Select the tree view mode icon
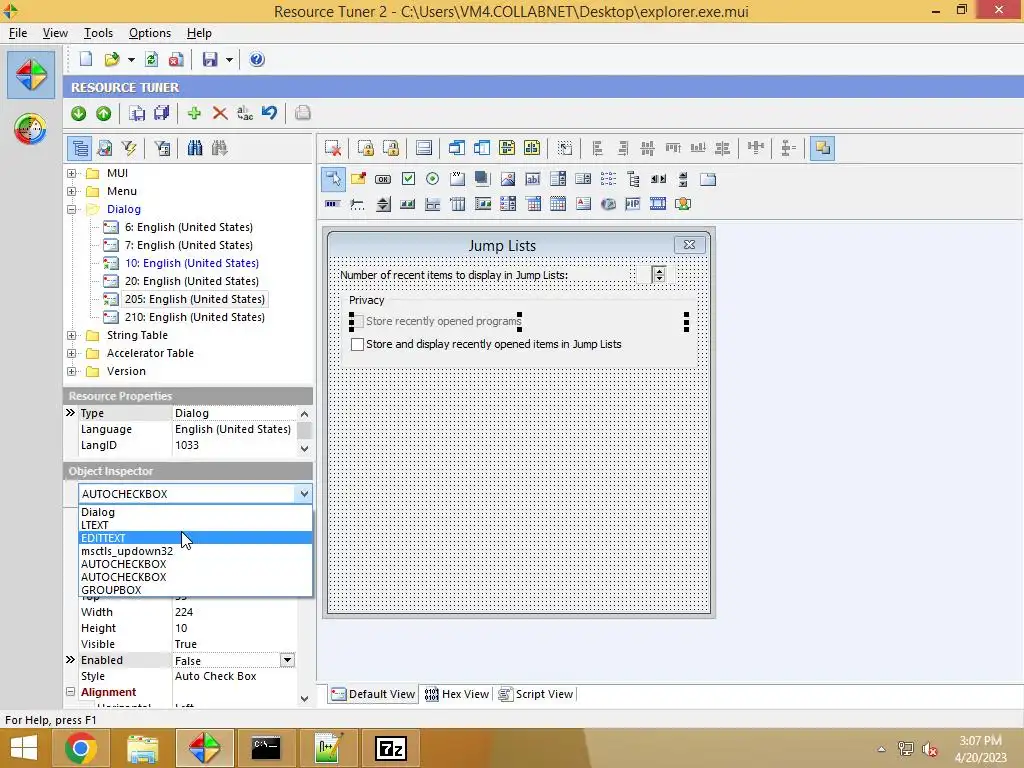This screenshot has height=768, width=1024. 80,148
